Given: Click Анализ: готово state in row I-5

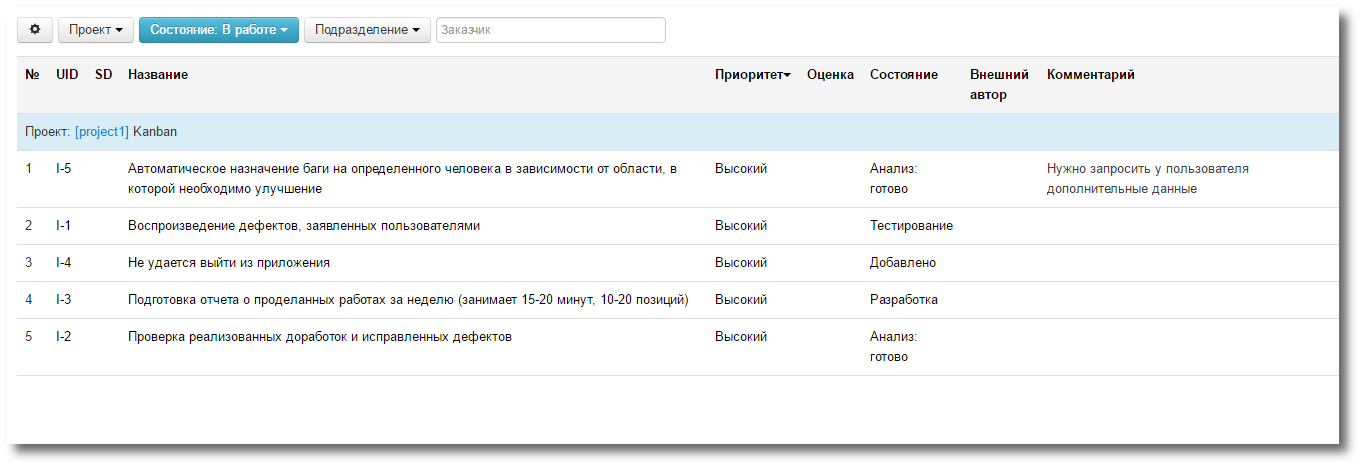Looking at the screenshot, I should coord(893,179).
